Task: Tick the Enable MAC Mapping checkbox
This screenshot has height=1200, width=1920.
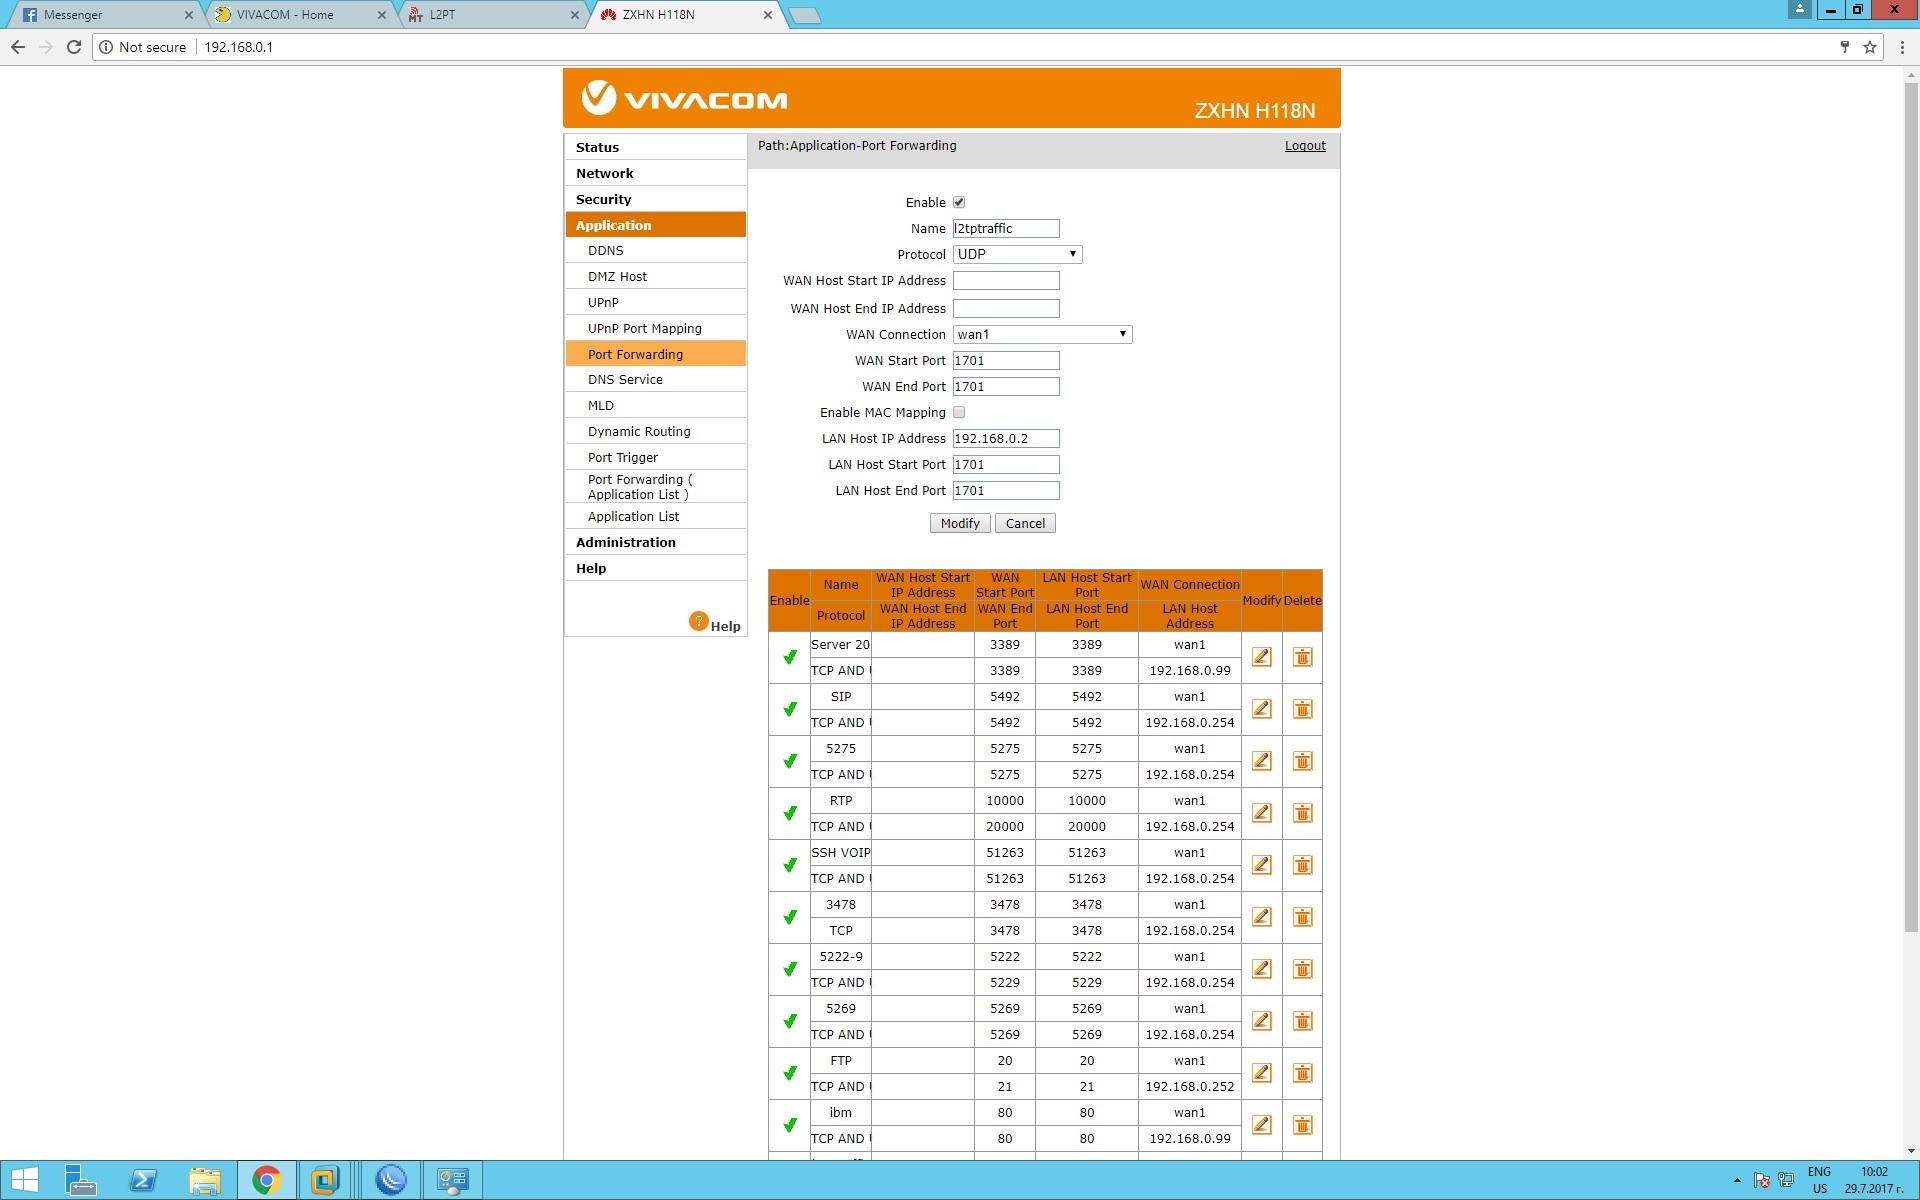Action: [x=959, y=412]
